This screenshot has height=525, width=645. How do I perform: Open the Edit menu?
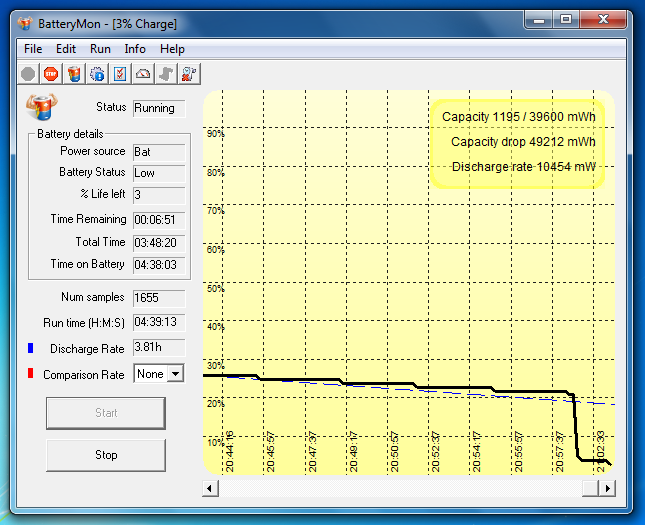pos(66,49)
